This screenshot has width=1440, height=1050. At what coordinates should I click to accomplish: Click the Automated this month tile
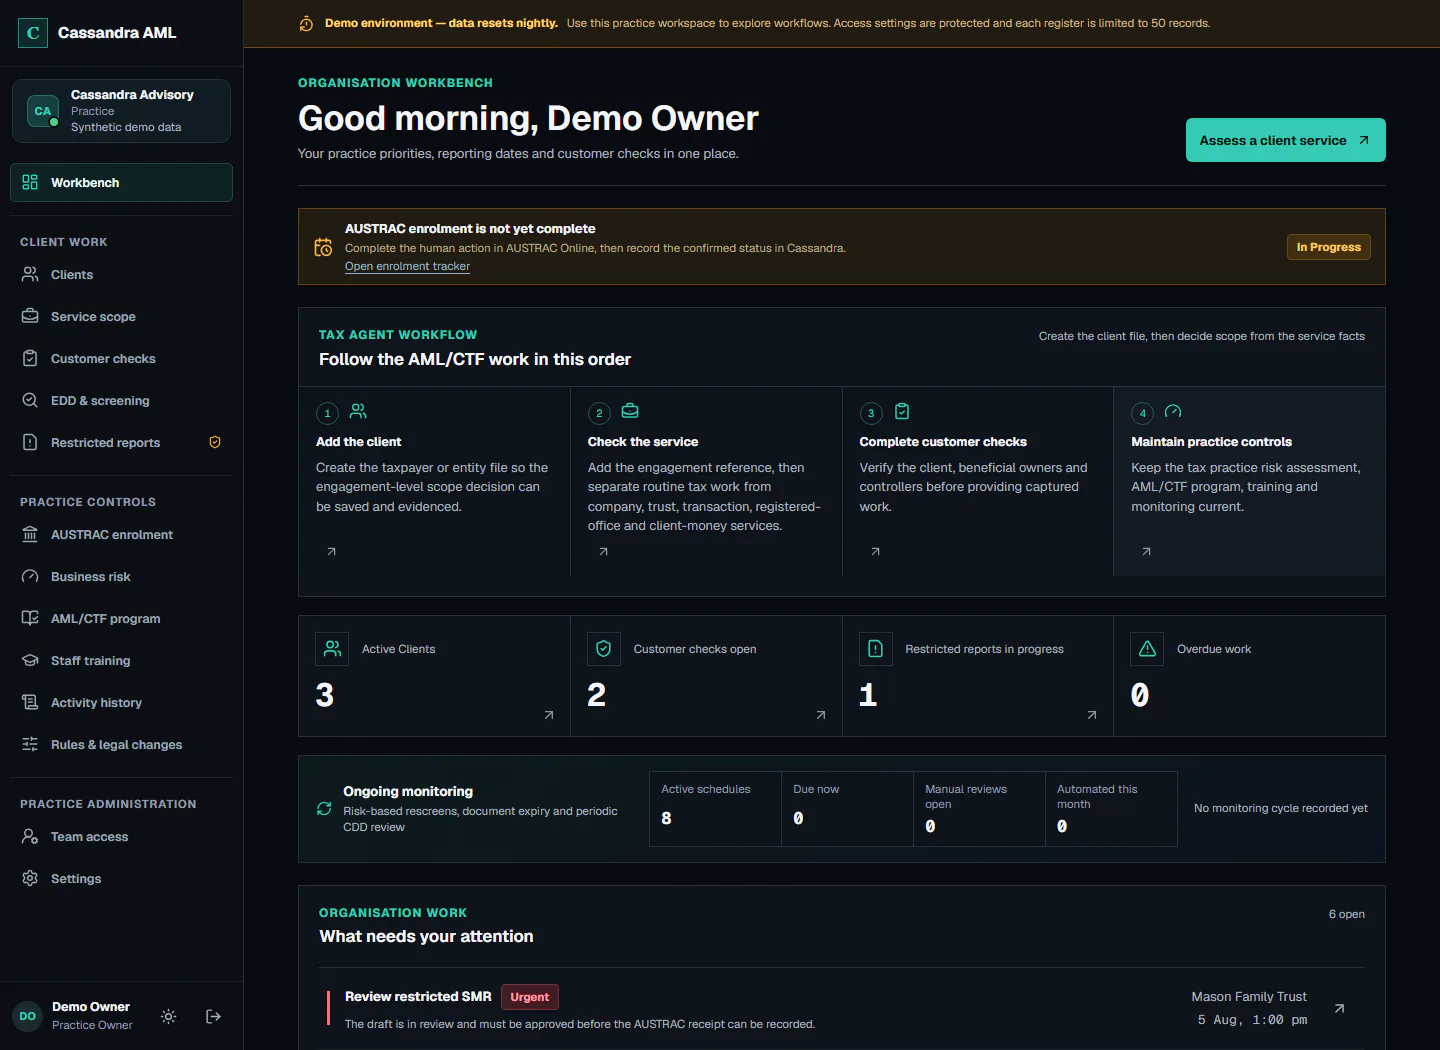1111,809
